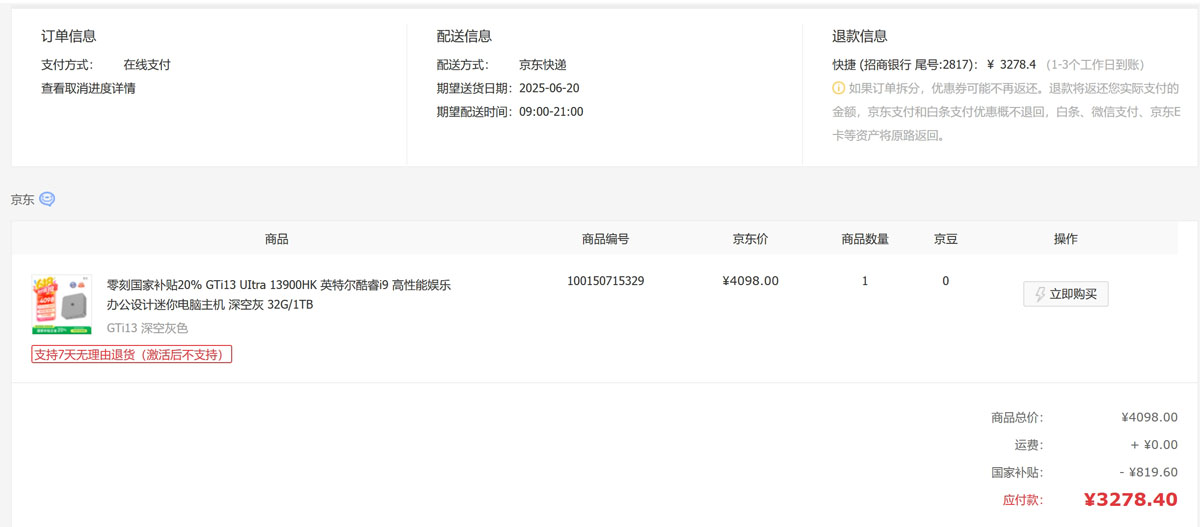Image resolution: width=1200 pixels, height=527 pixels.
Task: Click the 期望配送时间 label
Action: (x=475, y=112)
